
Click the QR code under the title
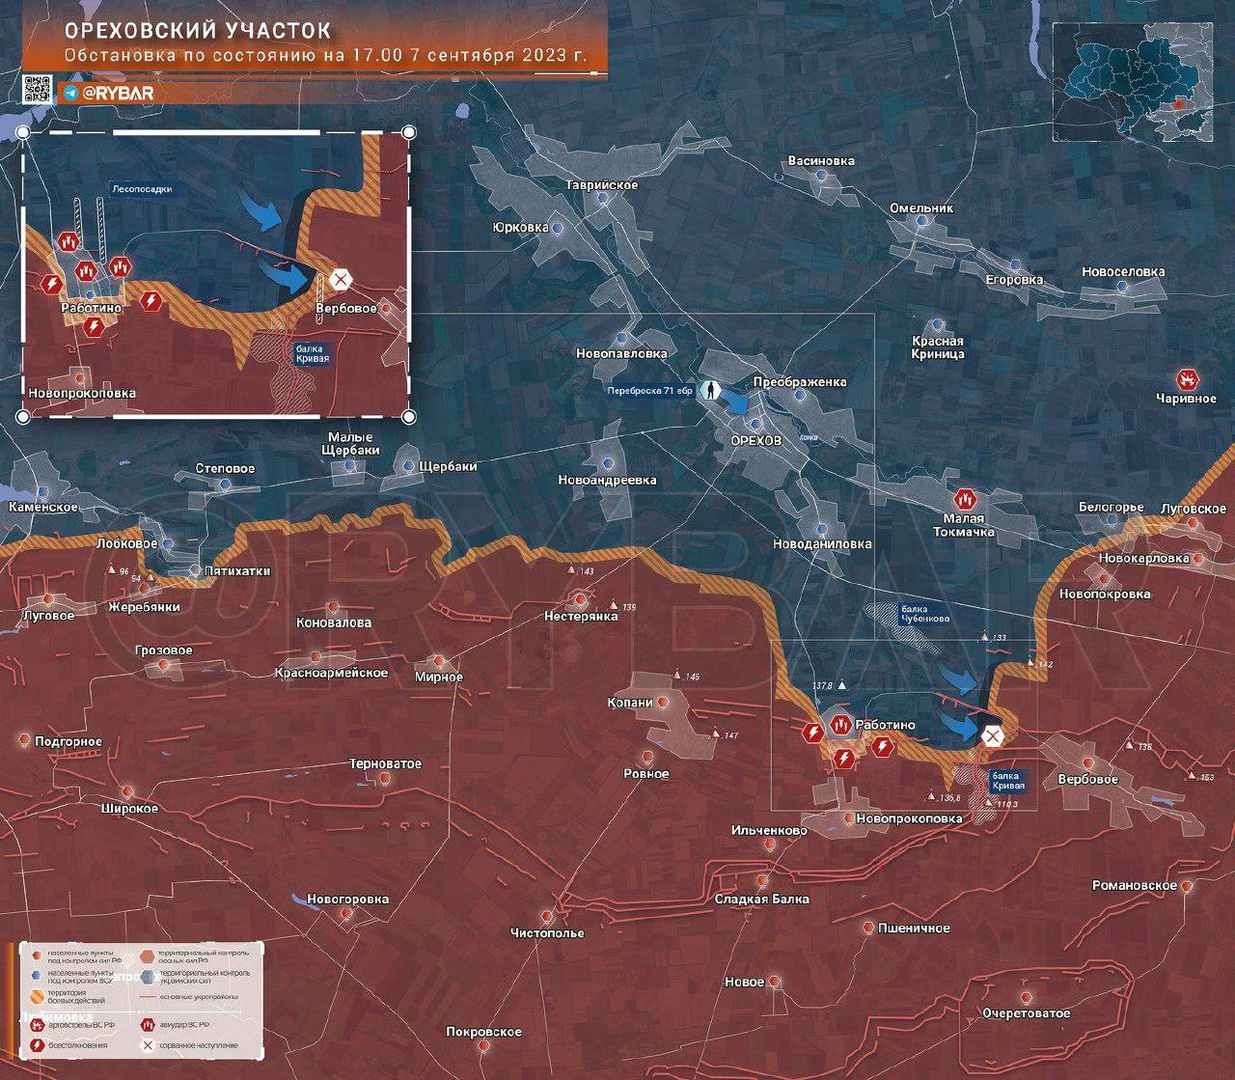37,90
